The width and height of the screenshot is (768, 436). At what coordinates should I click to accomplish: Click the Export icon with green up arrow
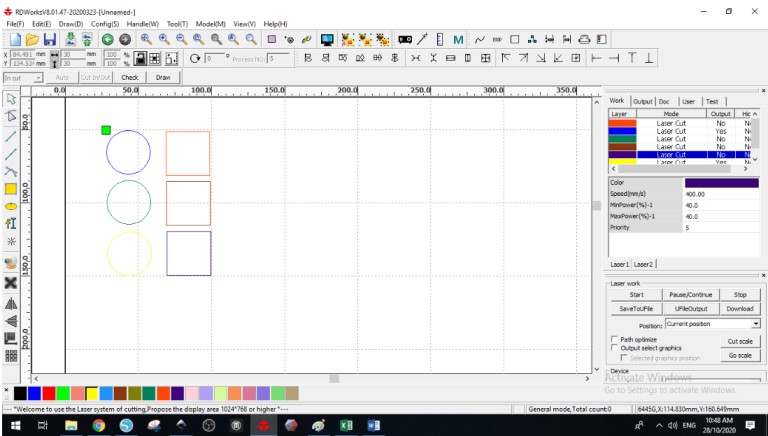(87, 40)
